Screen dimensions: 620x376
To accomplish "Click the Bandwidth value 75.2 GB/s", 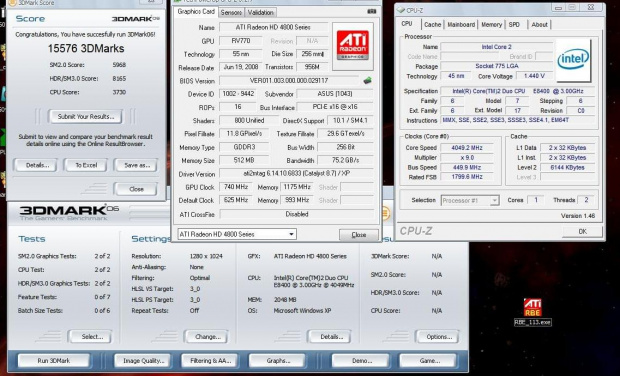I will [345, 161].
